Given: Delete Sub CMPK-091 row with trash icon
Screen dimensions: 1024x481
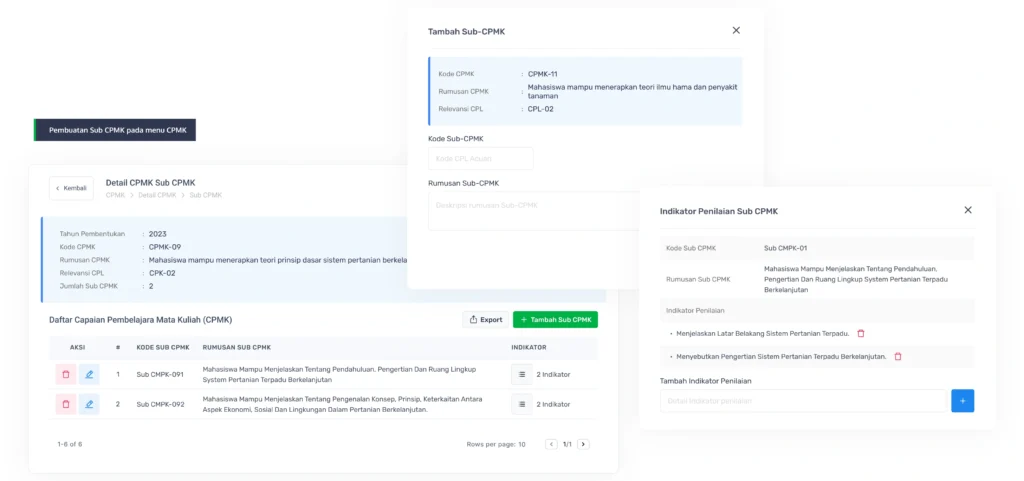Looking at the screenshot, I should (65, 375).
